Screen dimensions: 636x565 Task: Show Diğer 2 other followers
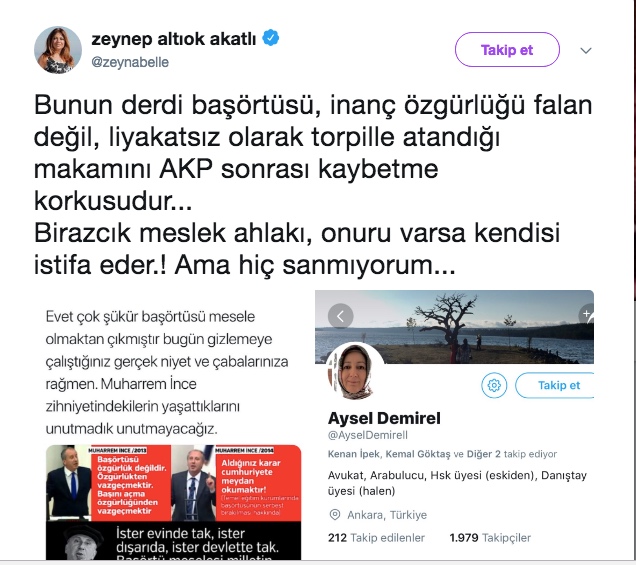click(483, 454)
